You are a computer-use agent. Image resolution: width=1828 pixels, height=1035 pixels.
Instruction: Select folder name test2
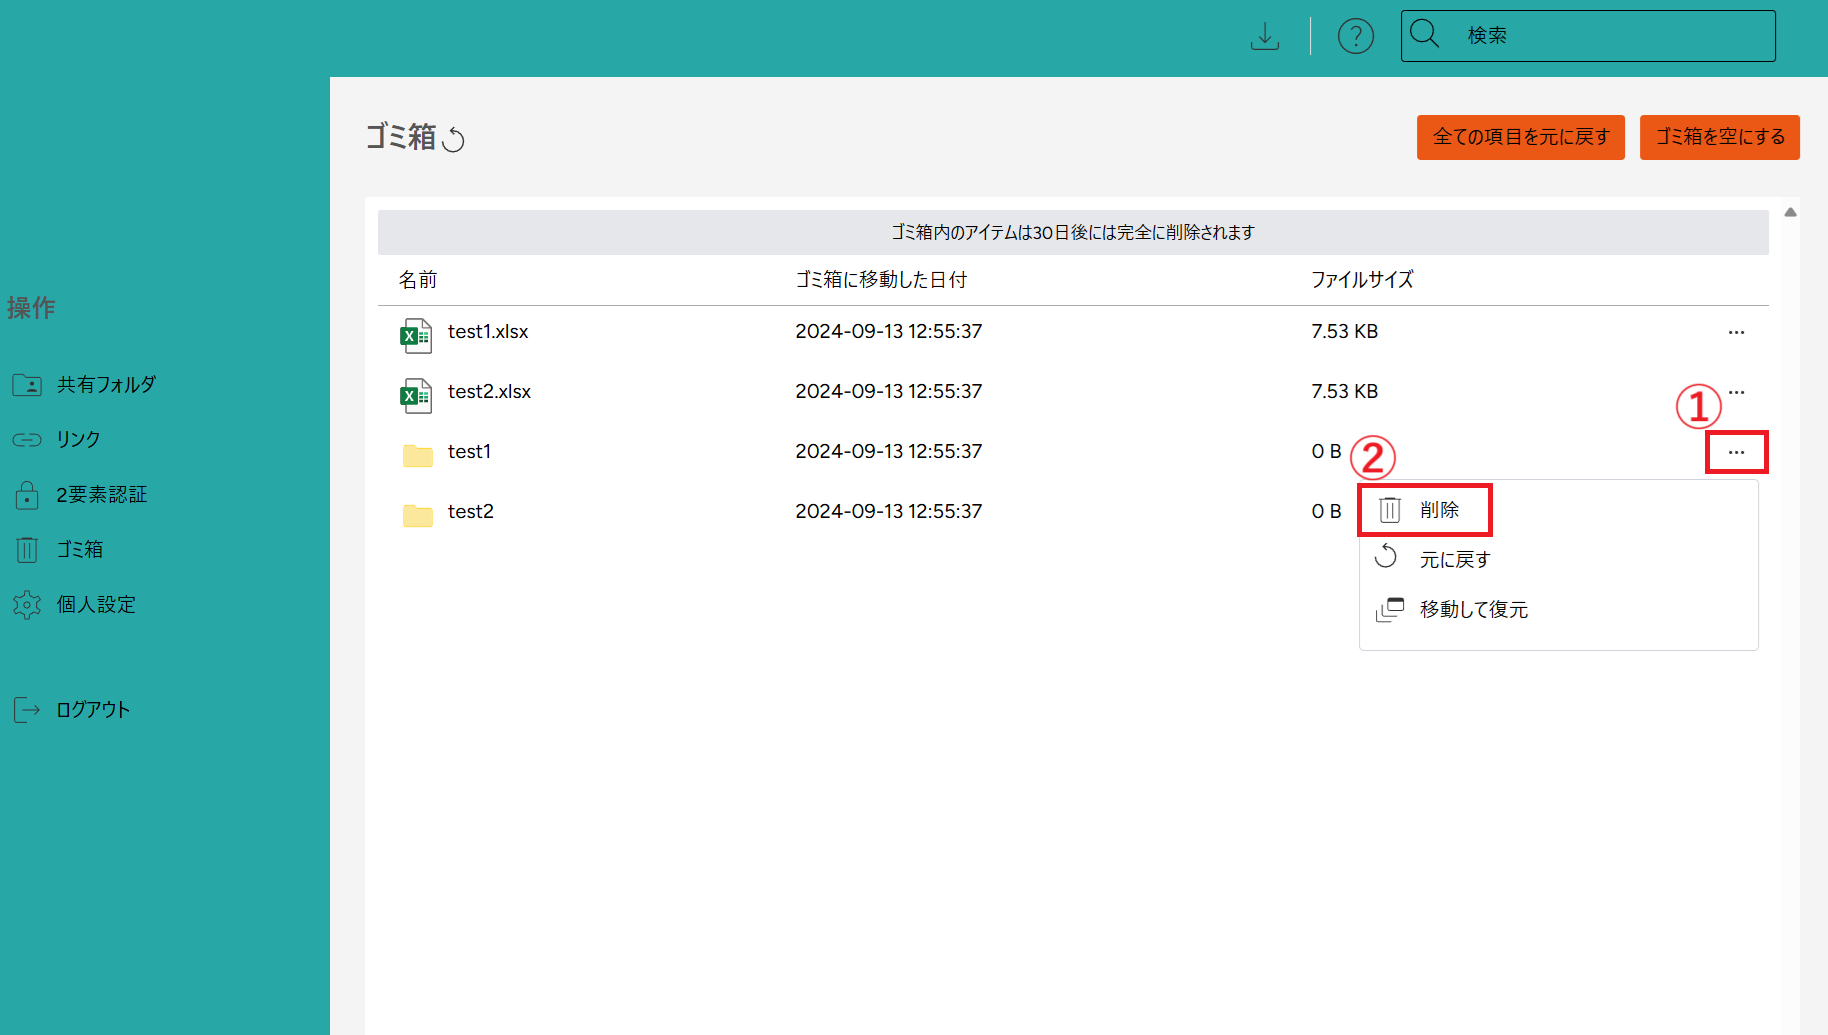(471, 512)
